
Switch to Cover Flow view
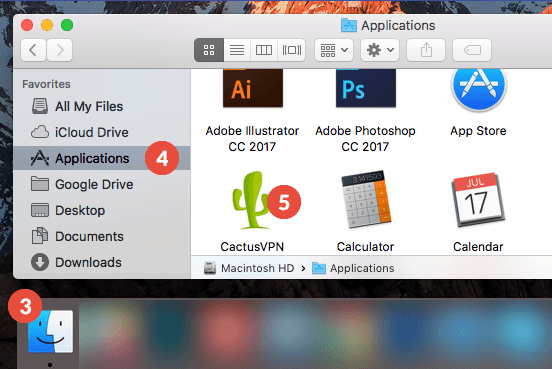(291, 50)
